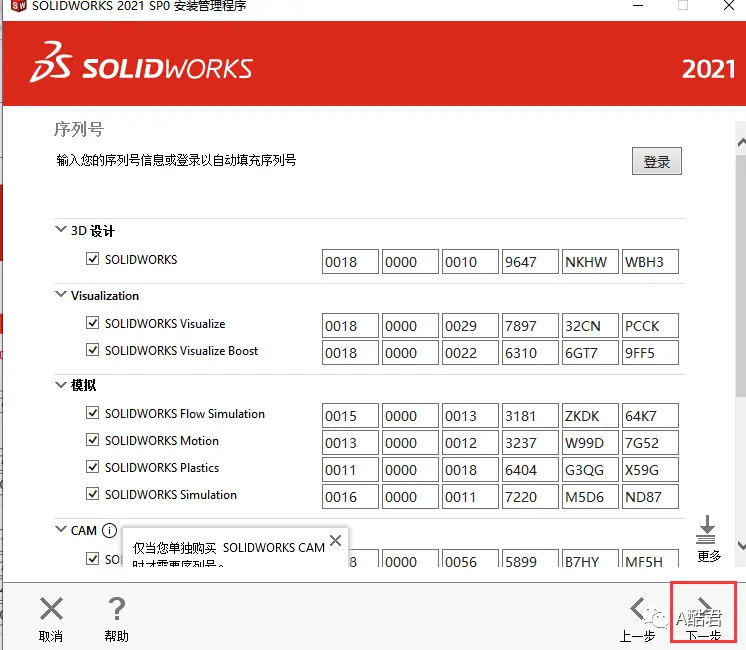Click the 登录 login button
Image resolution: width=746 pixels, height=650 pixels.
coord(657,161)
